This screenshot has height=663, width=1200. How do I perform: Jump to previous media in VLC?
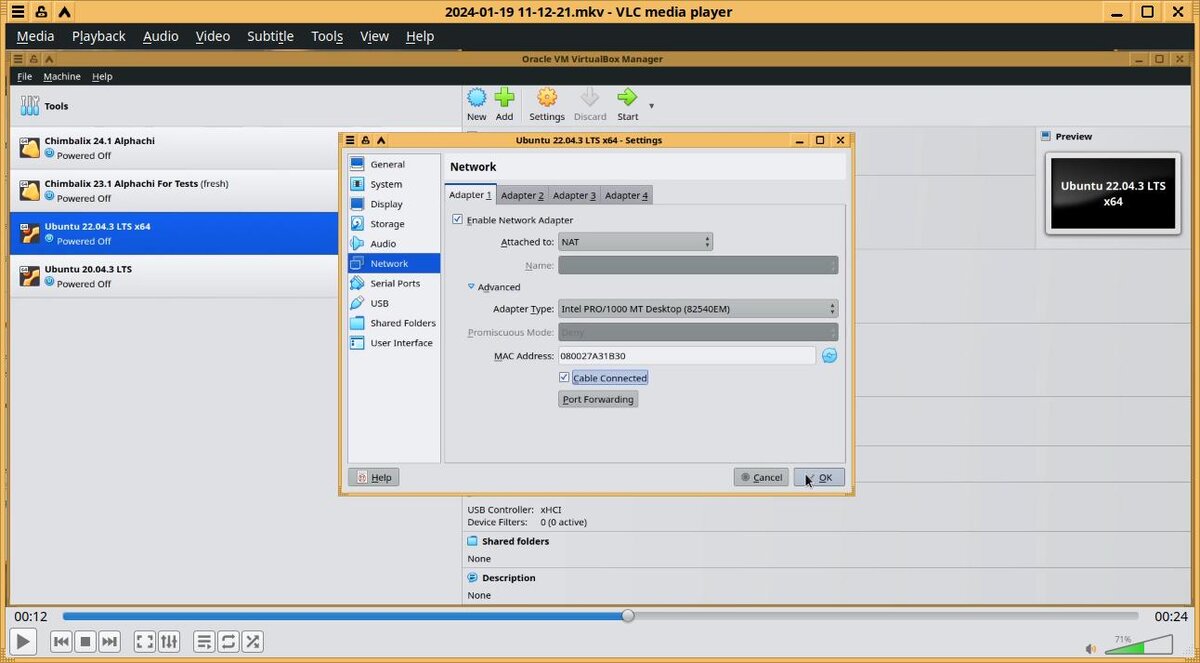coord(61,641)
